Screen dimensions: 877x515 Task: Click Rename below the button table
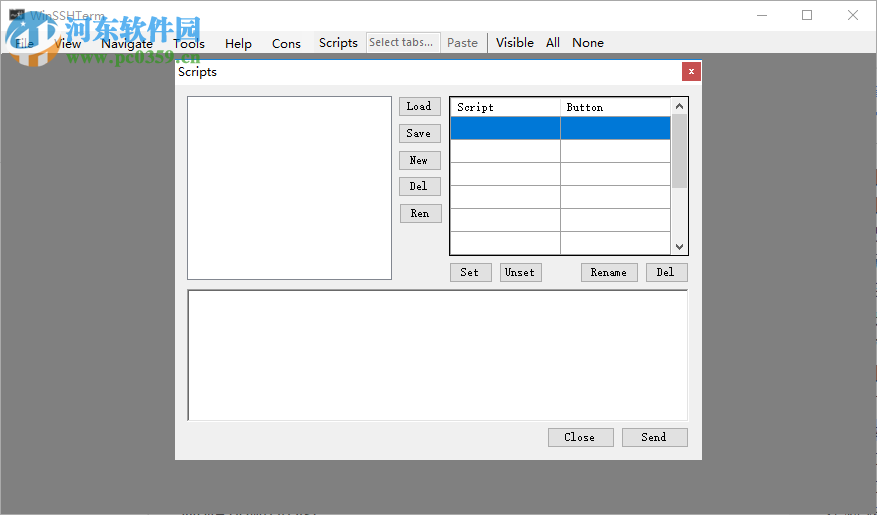point(609,272)
